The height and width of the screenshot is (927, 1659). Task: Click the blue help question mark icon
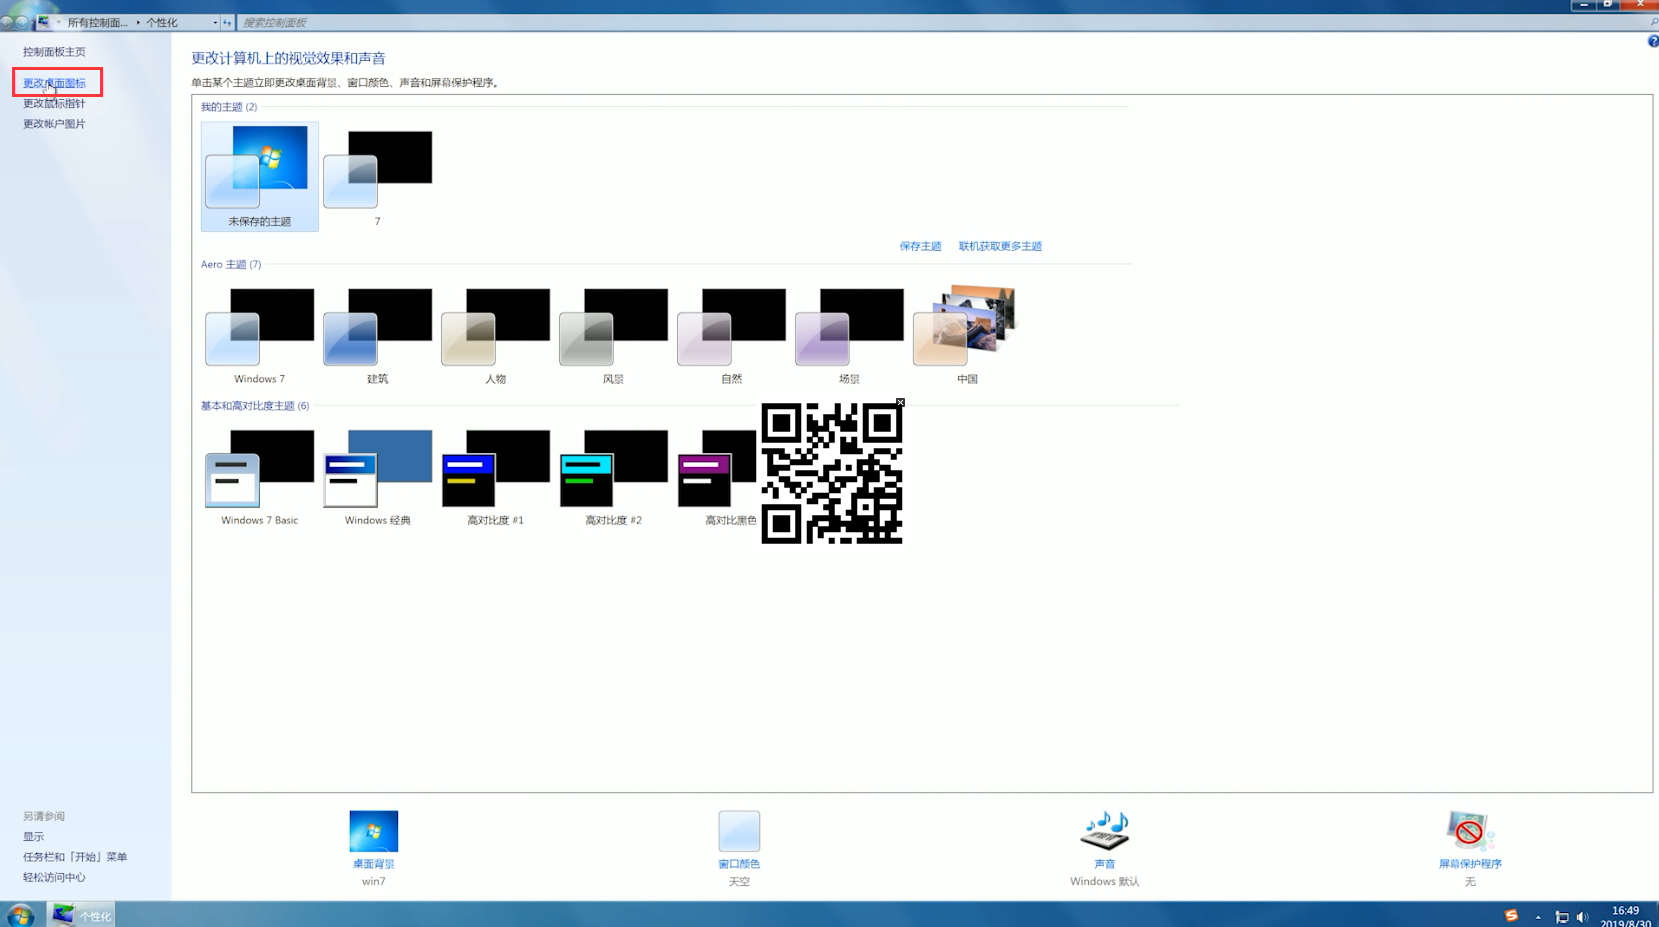(1652, 41)
